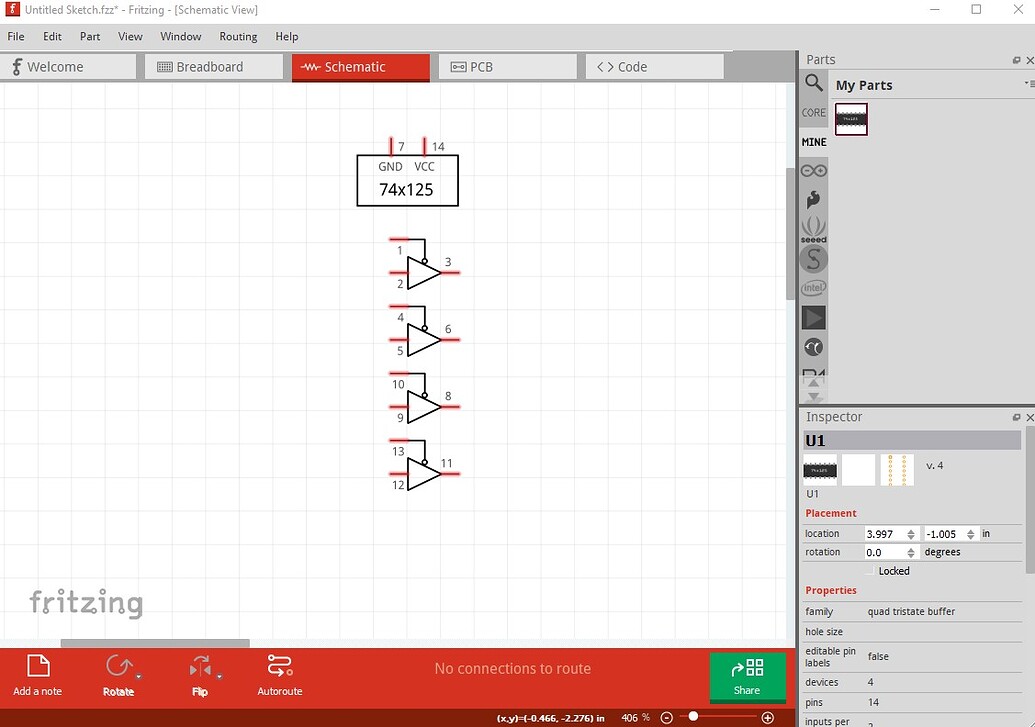Click the Inspector vertical scrollbar
The width and height of the screenshot is (1035, 727).
(x=1030, y=502)
